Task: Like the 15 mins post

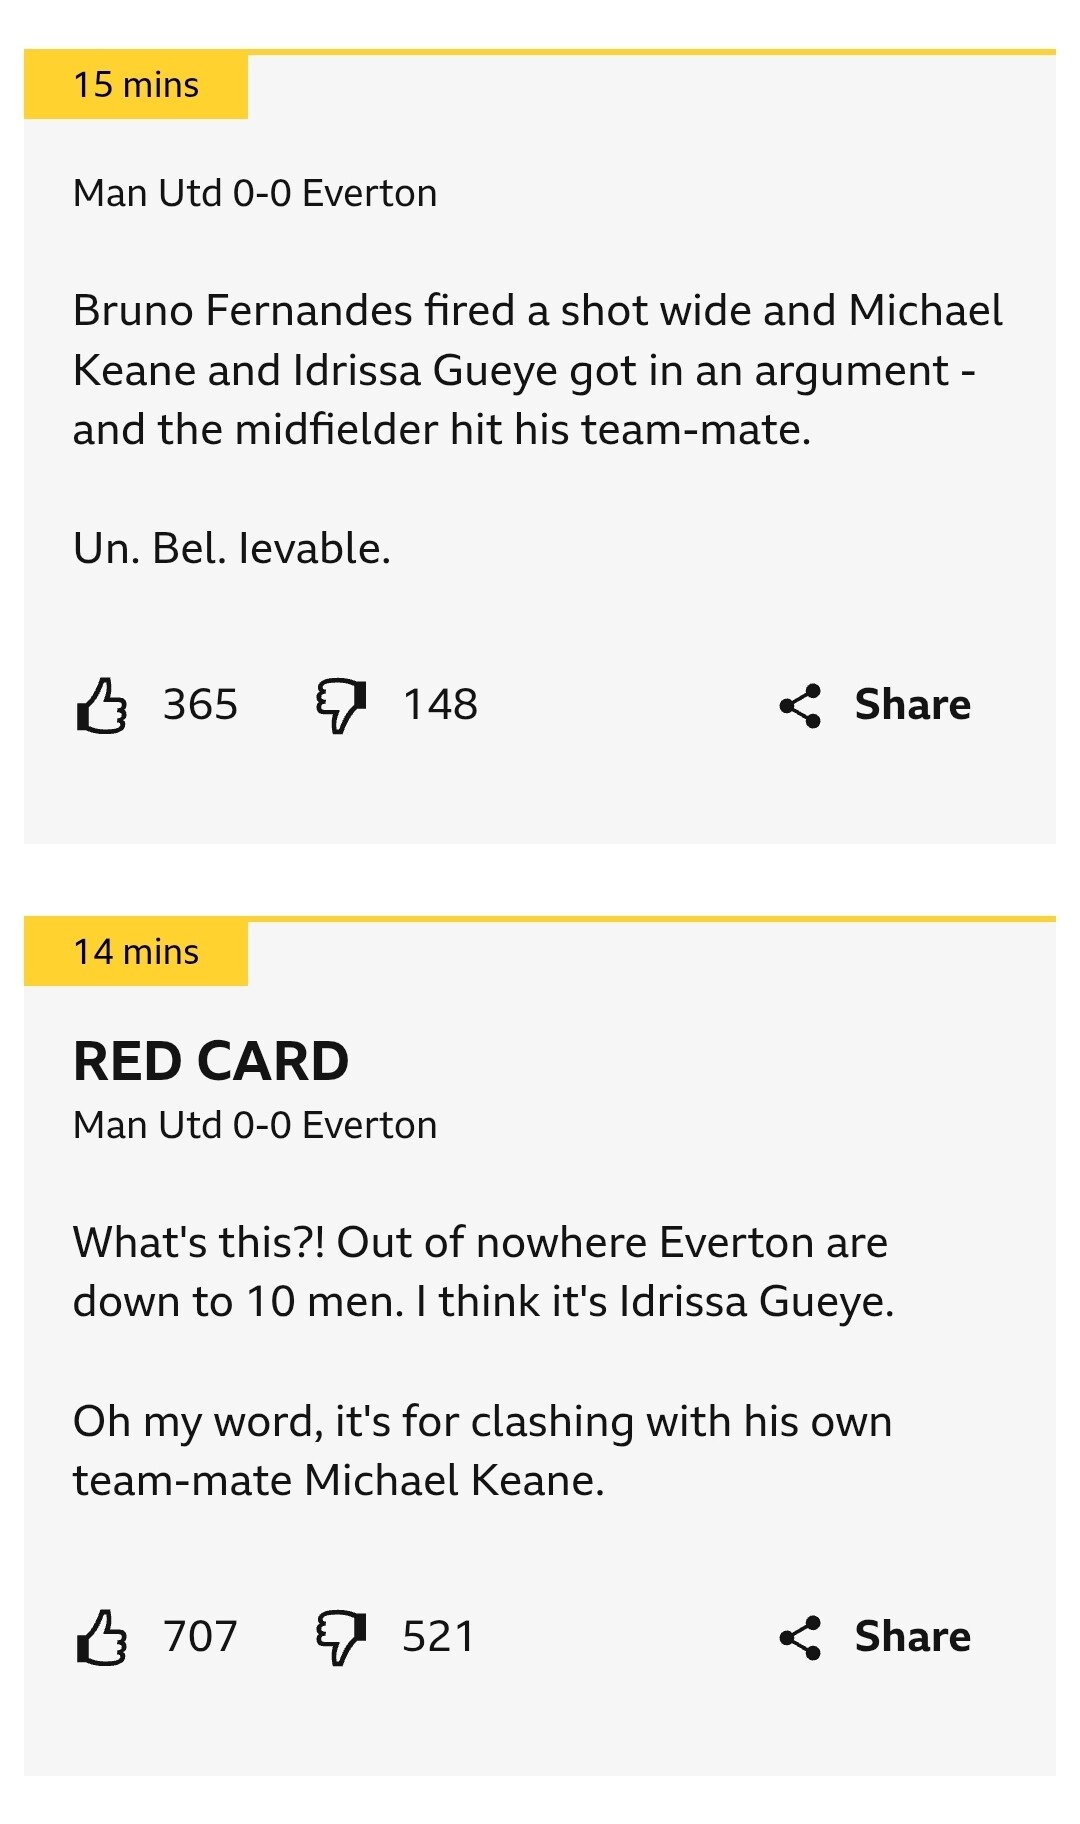Action: click(x=101, y=705)
